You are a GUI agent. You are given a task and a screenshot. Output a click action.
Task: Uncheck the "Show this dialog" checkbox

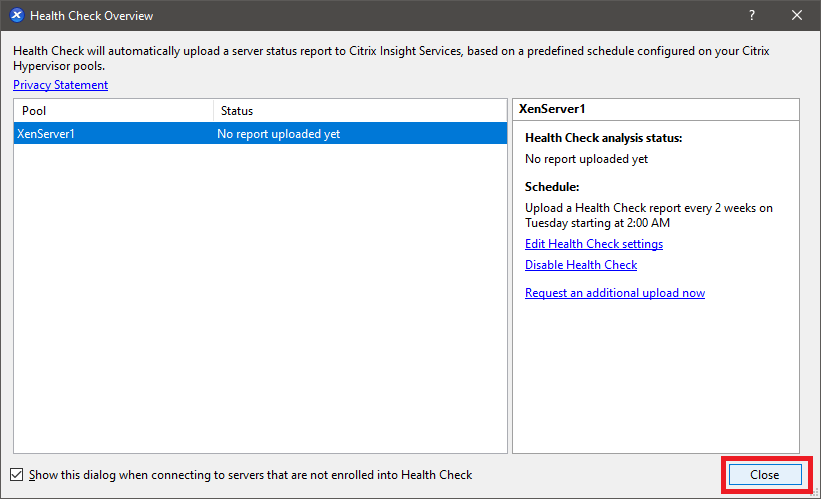pyautogui.click(x=17, y=475)
